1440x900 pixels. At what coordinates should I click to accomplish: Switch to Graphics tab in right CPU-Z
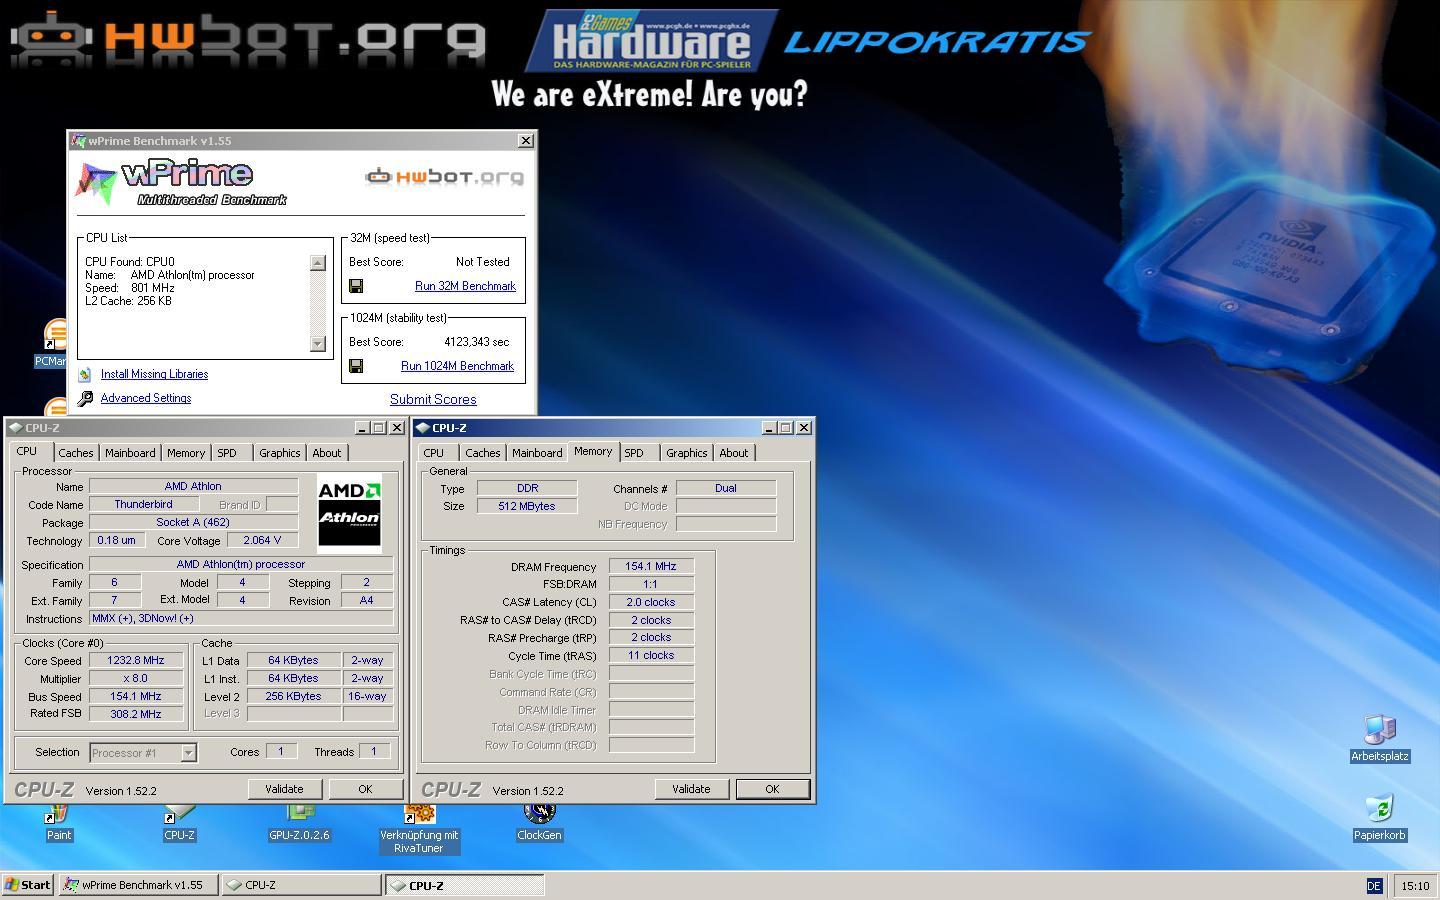point(687,453)
